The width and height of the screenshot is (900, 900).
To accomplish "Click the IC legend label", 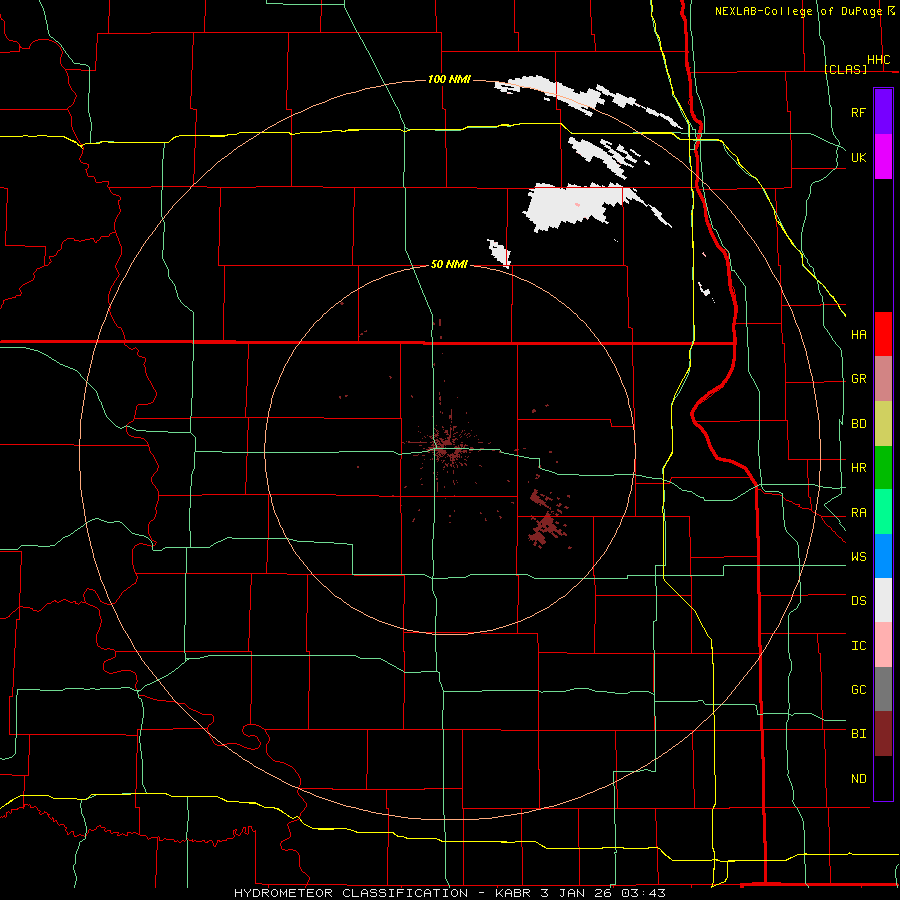I will click(x=858, y=646).
